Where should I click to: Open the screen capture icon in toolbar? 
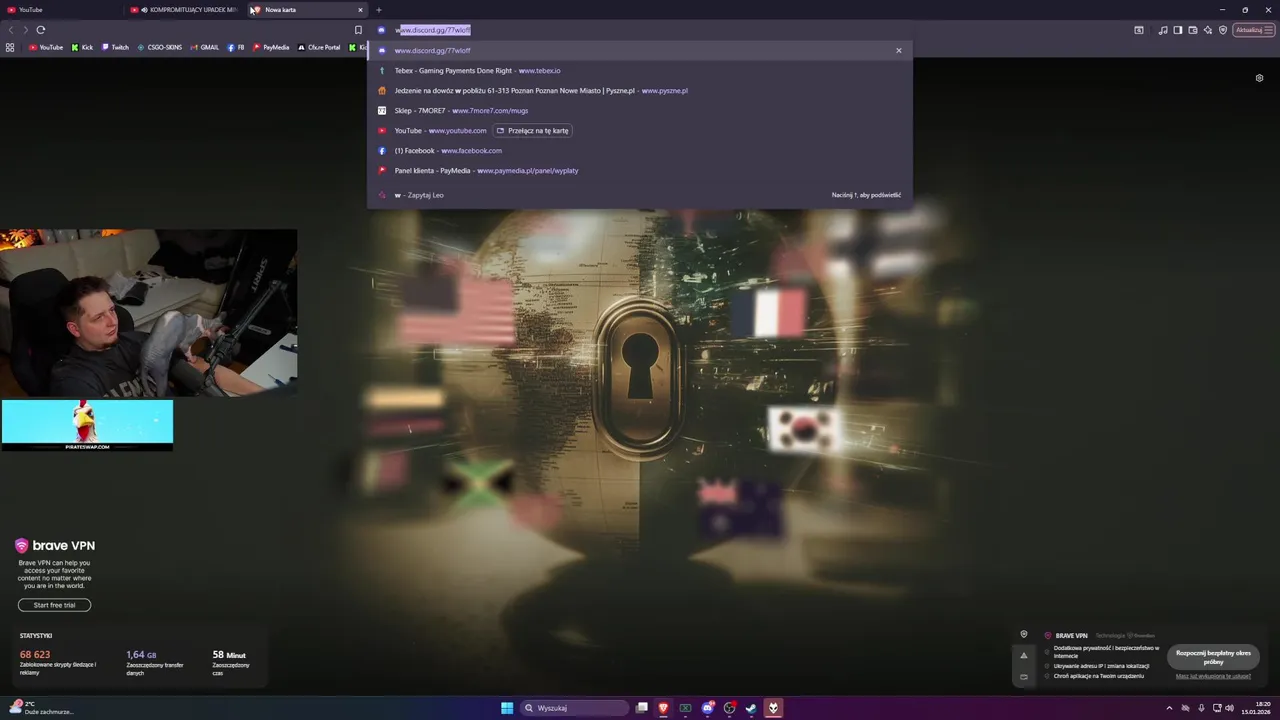(1138, 30)
